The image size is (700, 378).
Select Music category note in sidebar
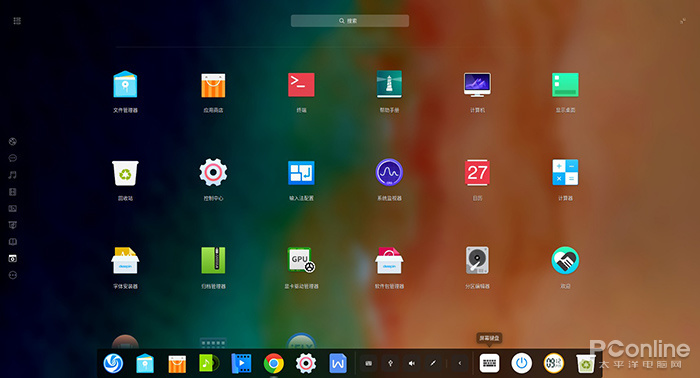click(x=12, y=175)
